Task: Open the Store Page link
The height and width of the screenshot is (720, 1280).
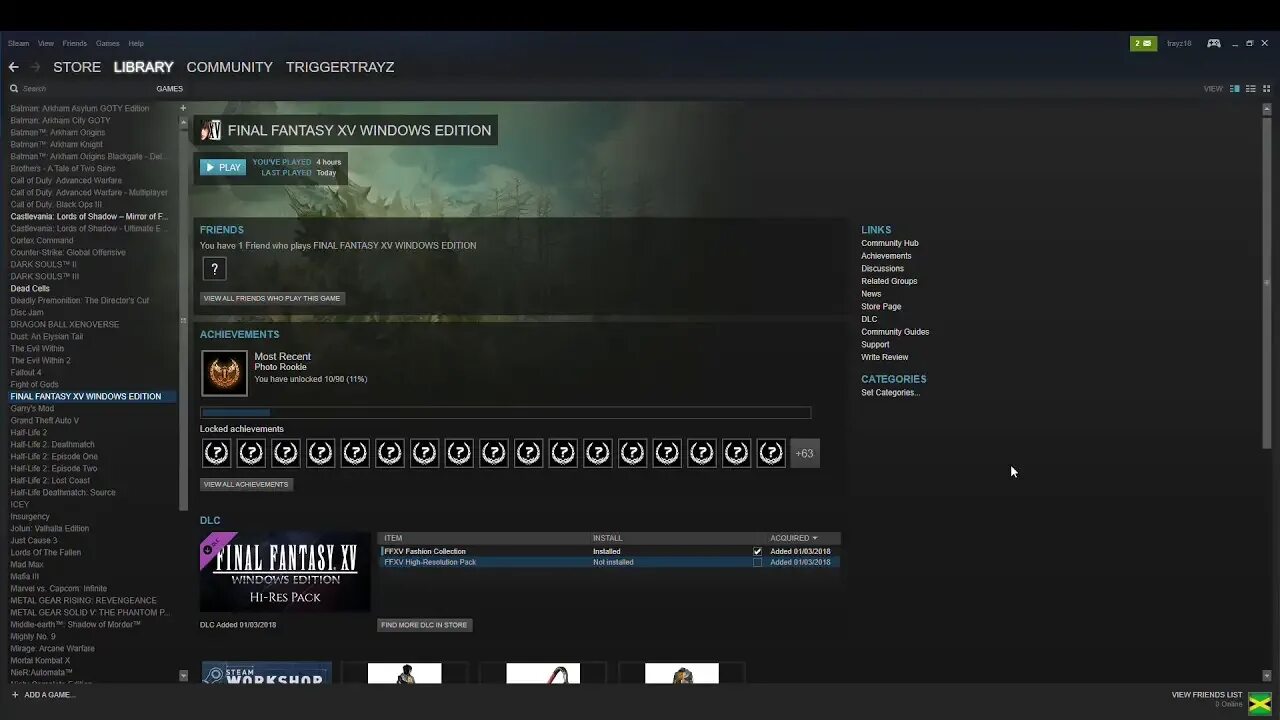Action: click(881, 306)
